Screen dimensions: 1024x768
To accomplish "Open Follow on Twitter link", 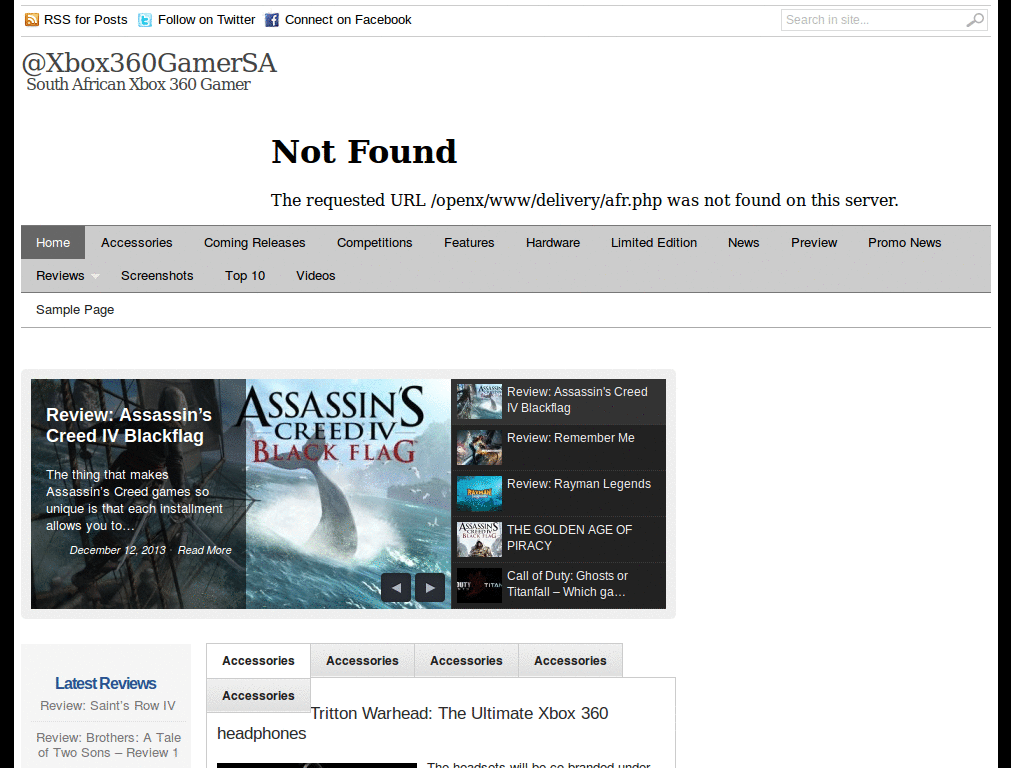I will [206, 20].
